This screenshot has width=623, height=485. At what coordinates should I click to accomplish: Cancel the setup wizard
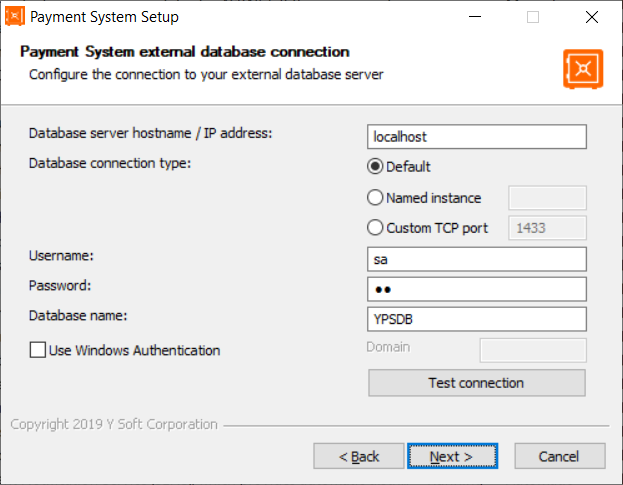[x=559, y=456]
